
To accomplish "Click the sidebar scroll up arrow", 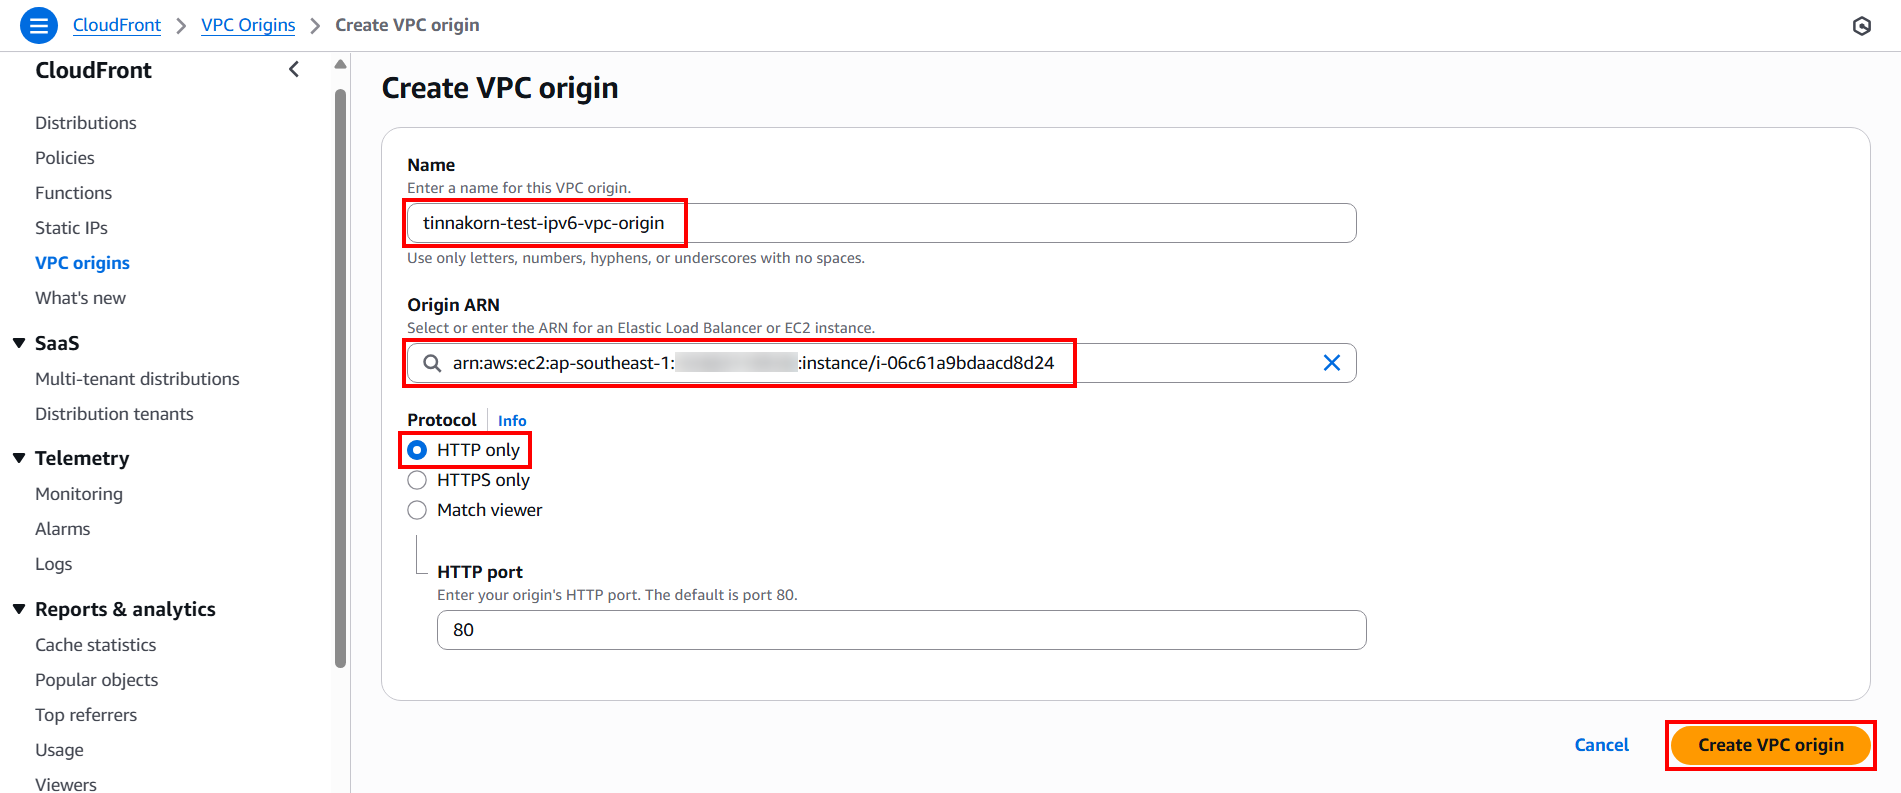I will coord(340,64).
